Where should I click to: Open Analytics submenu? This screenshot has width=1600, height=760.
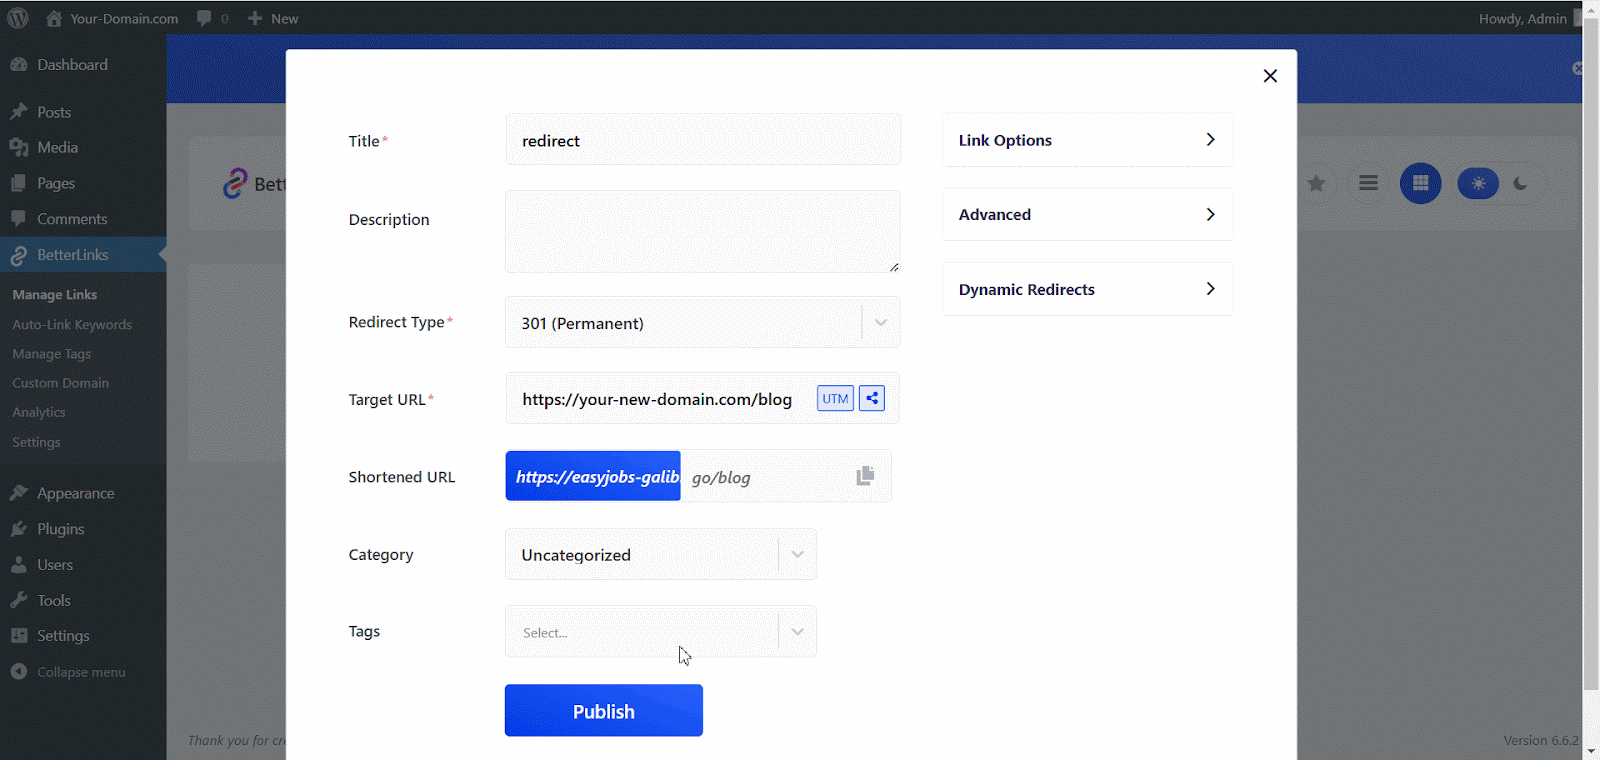[x=39, y=412]
